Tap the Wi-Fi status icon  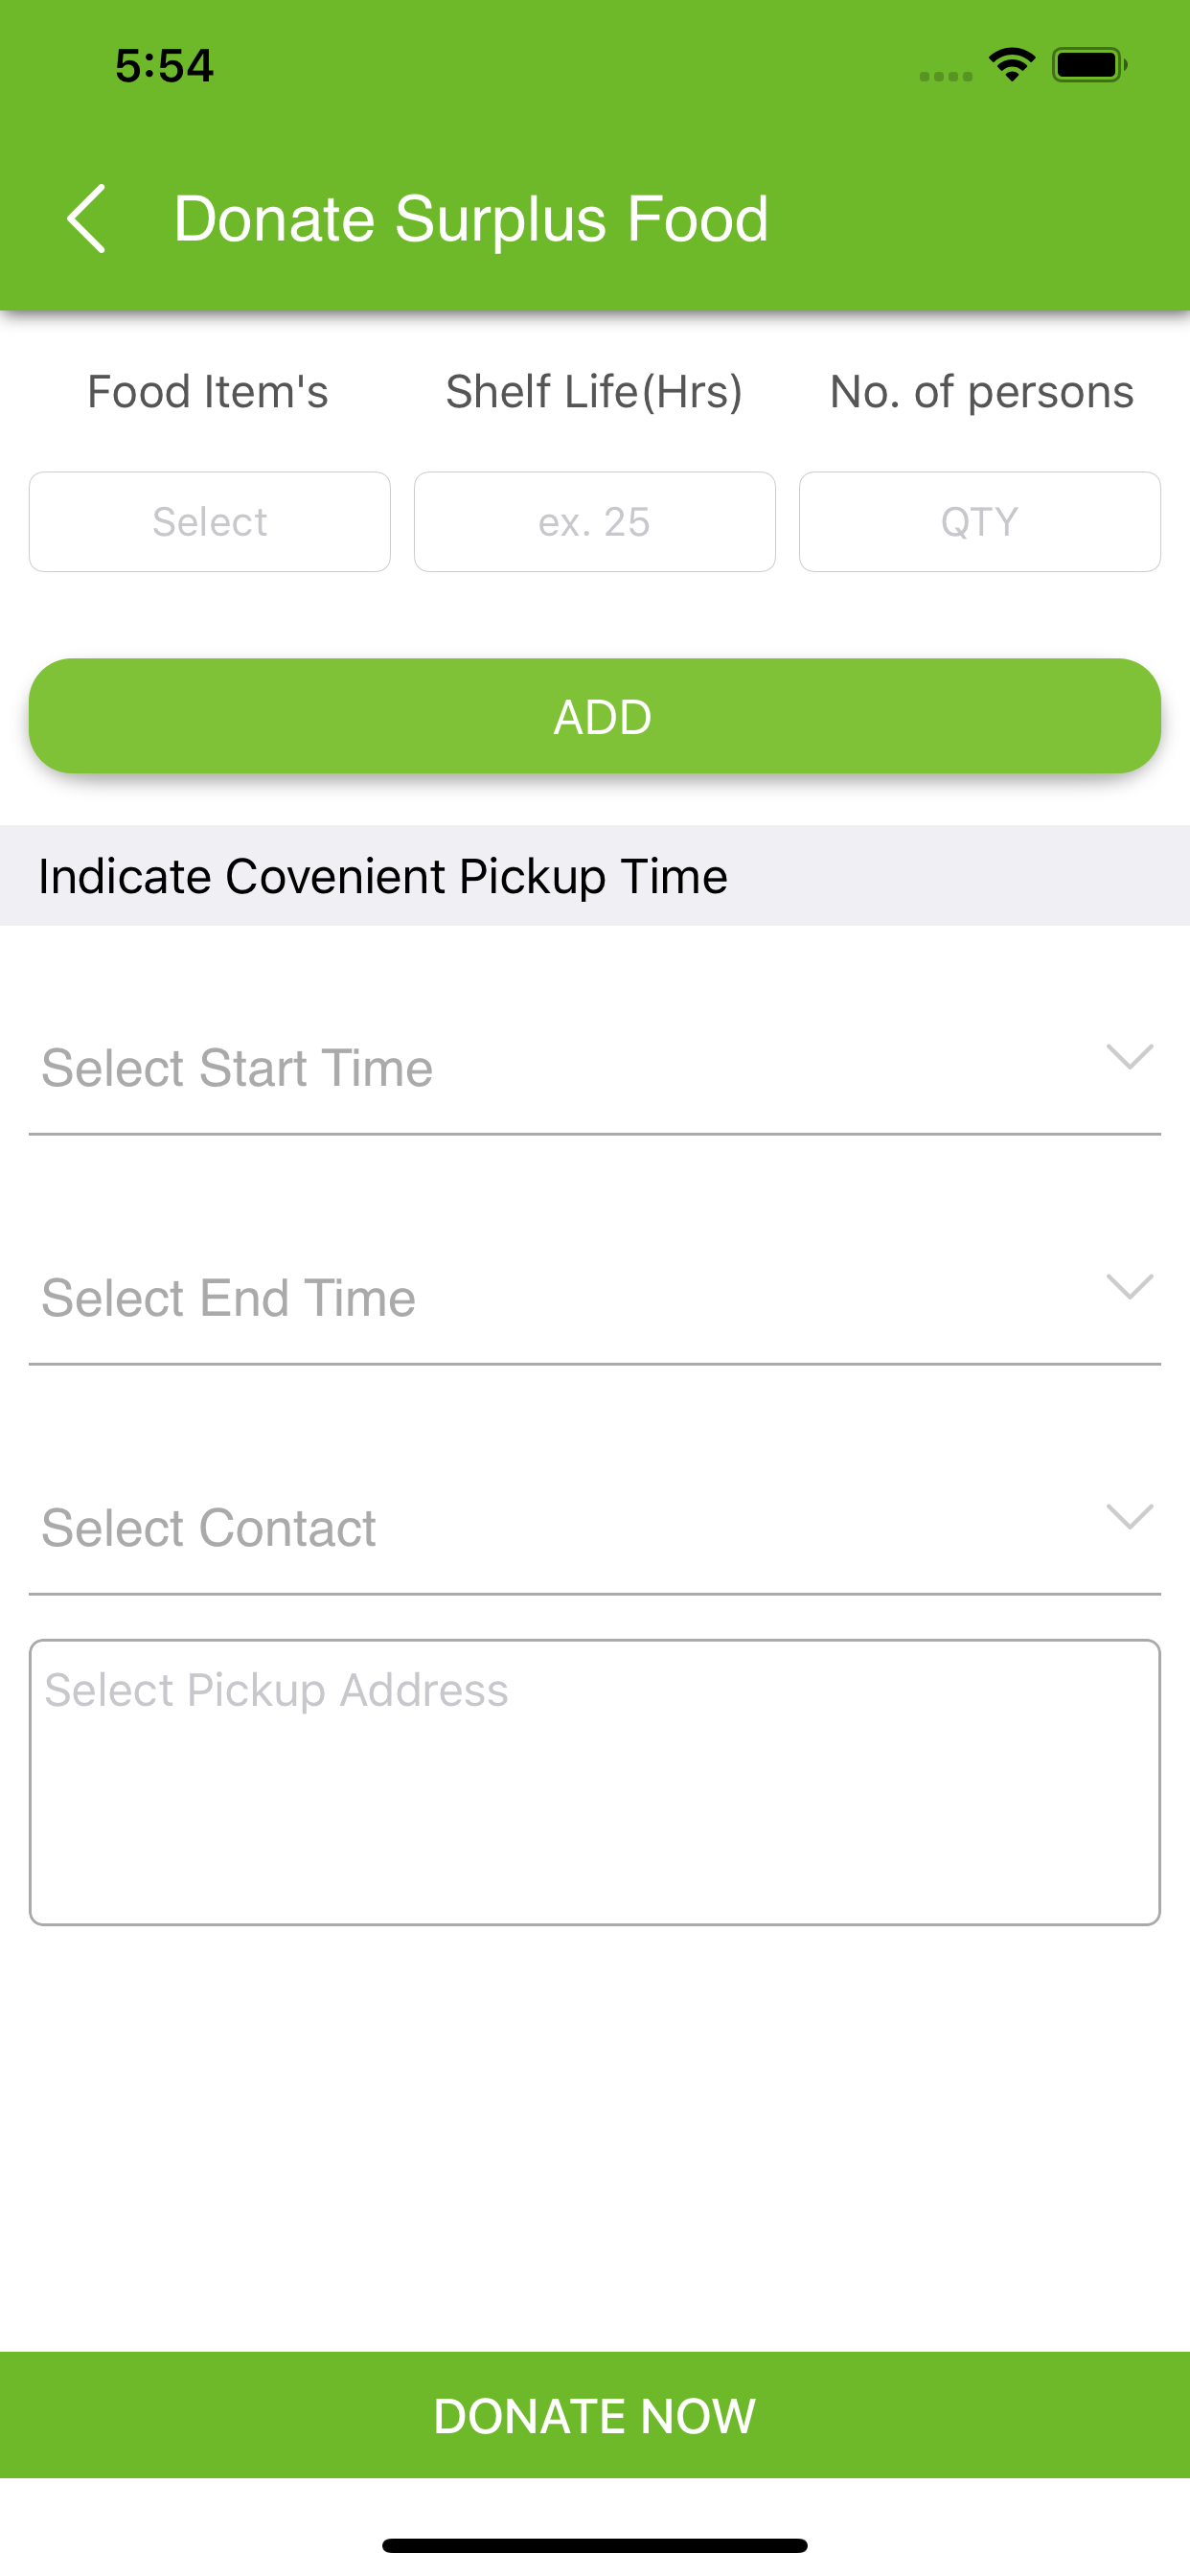click(1012, 65)
